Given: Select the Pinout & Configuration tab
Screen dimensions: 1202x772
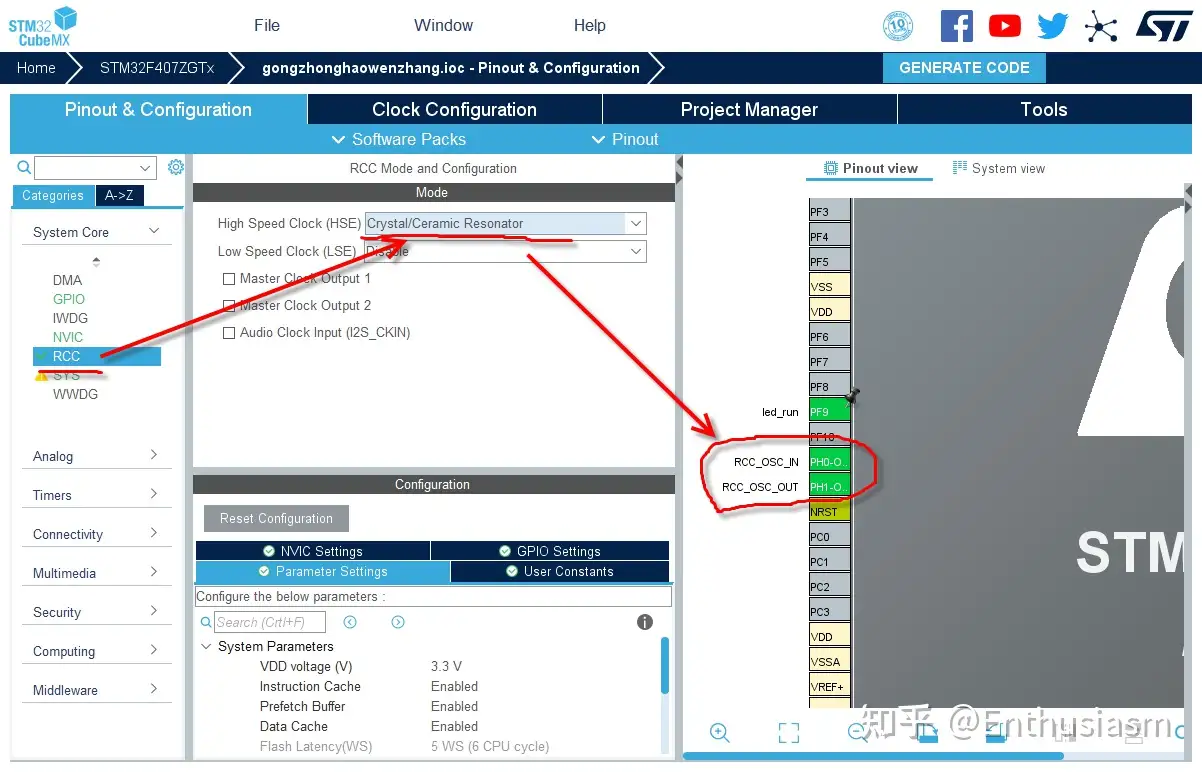Looking at the screenshot, I should [x=158, y=110].
